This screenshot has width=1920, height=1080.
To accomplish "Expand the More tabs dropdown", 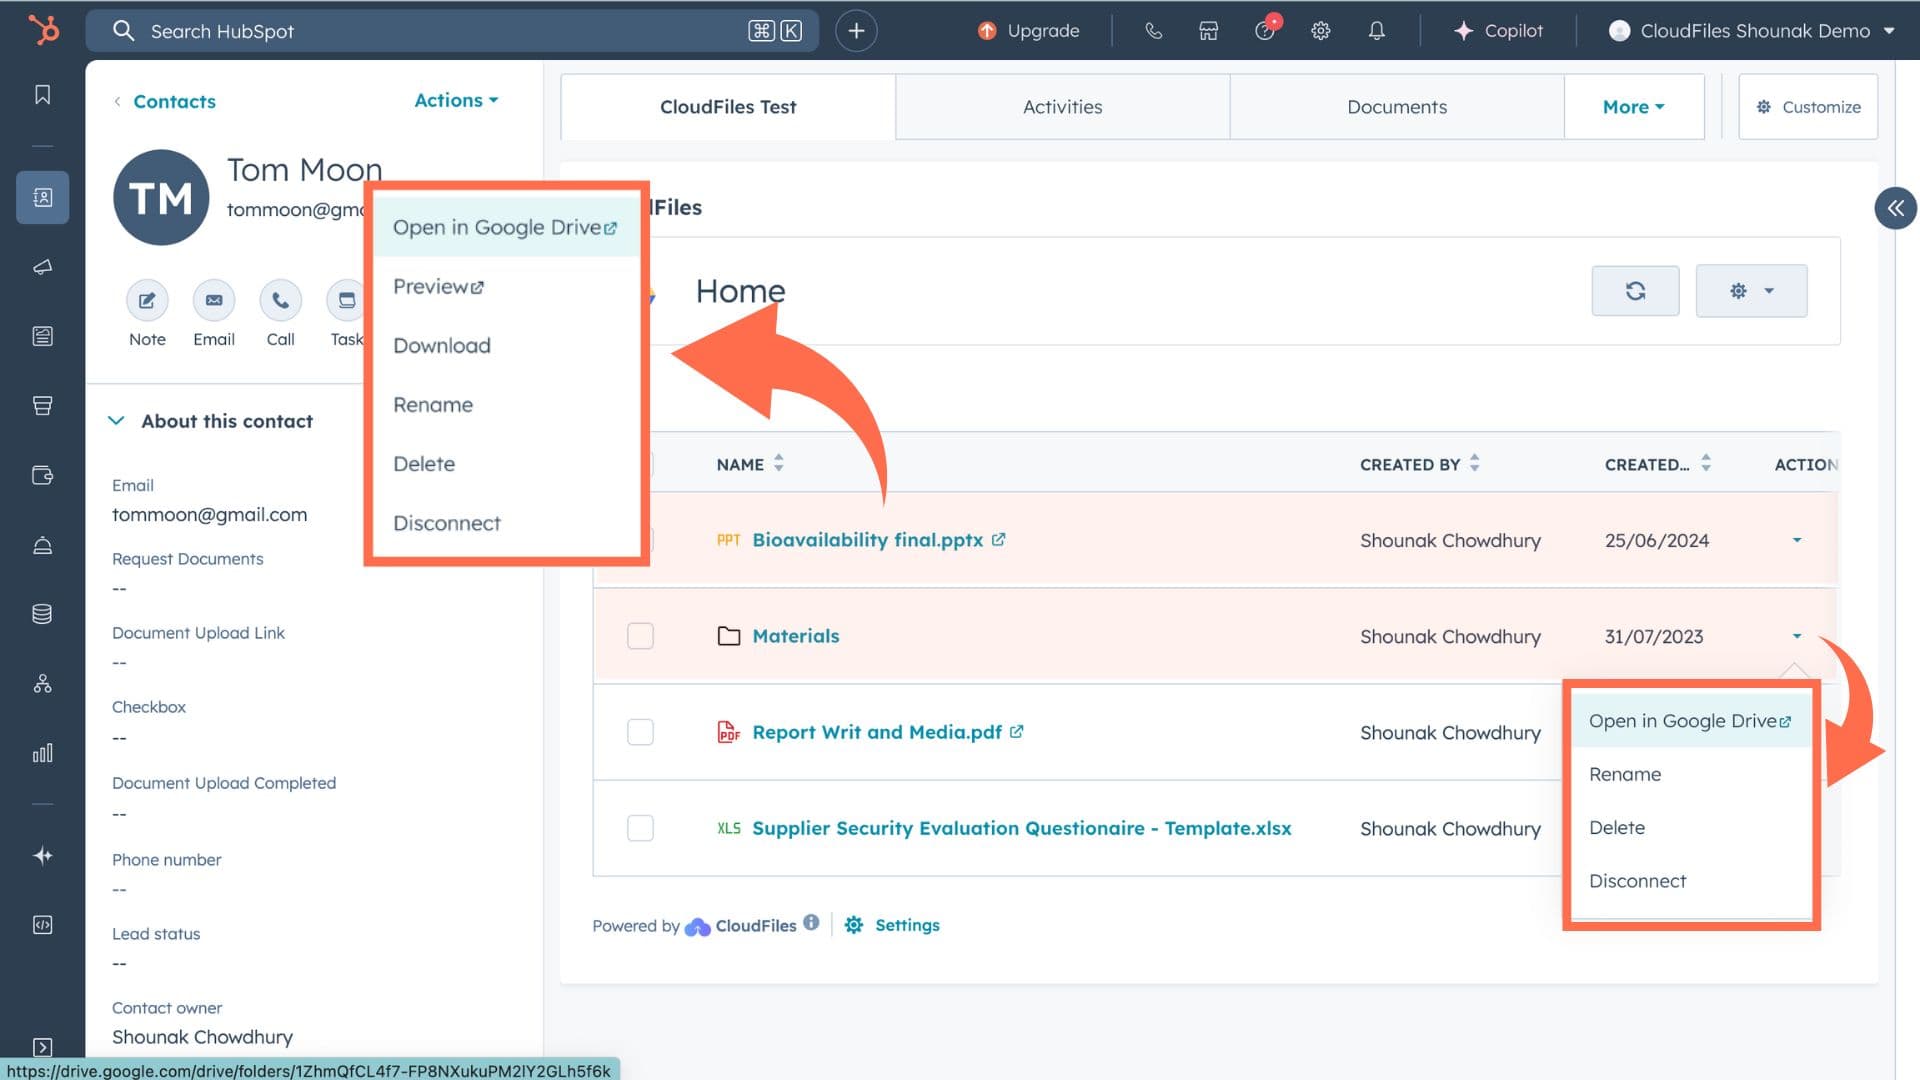I will pyautogui.click(x=1633, y=107).
